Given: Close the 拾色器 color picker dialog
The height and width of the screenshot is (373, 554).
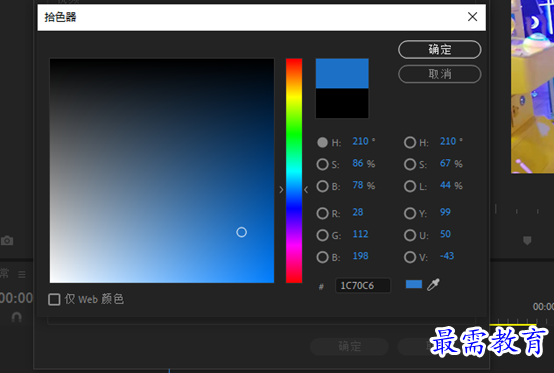Looking at the screenshot, I should 472,17.
